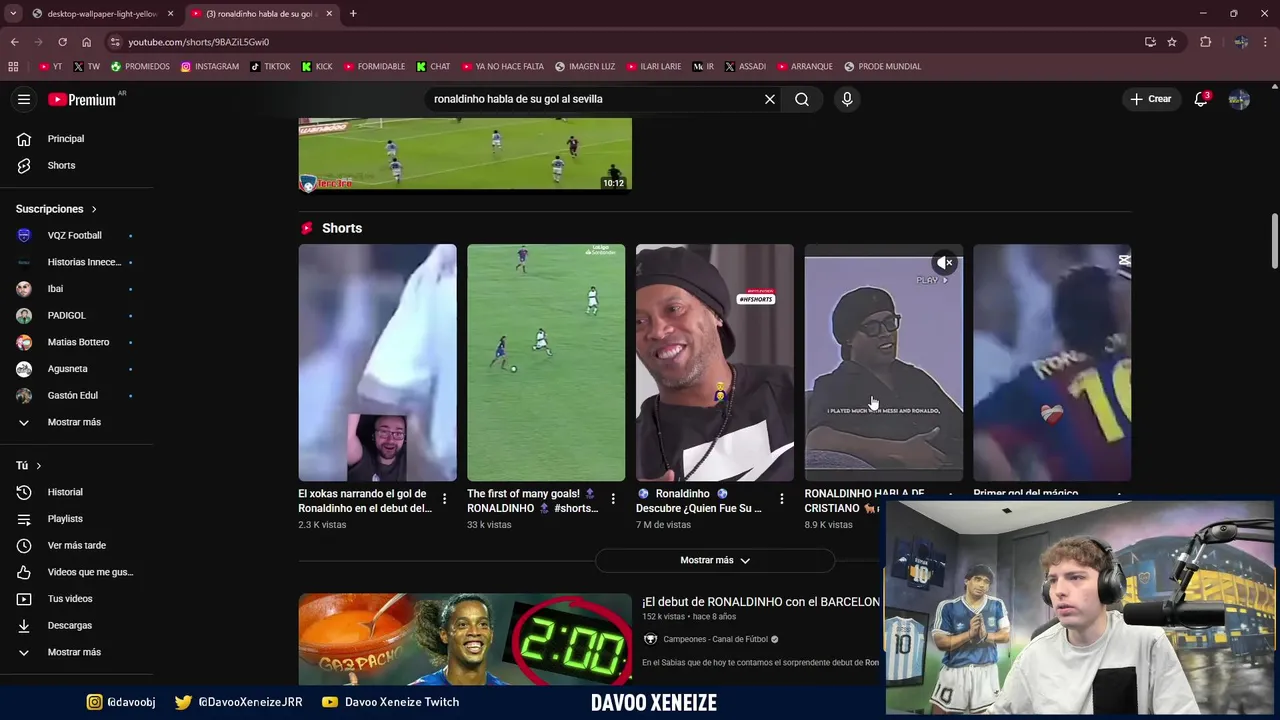The image size is (1280, 720).
Task: Open options for Ronaldinho Descubre Short
Action: [x=782, y=498]
